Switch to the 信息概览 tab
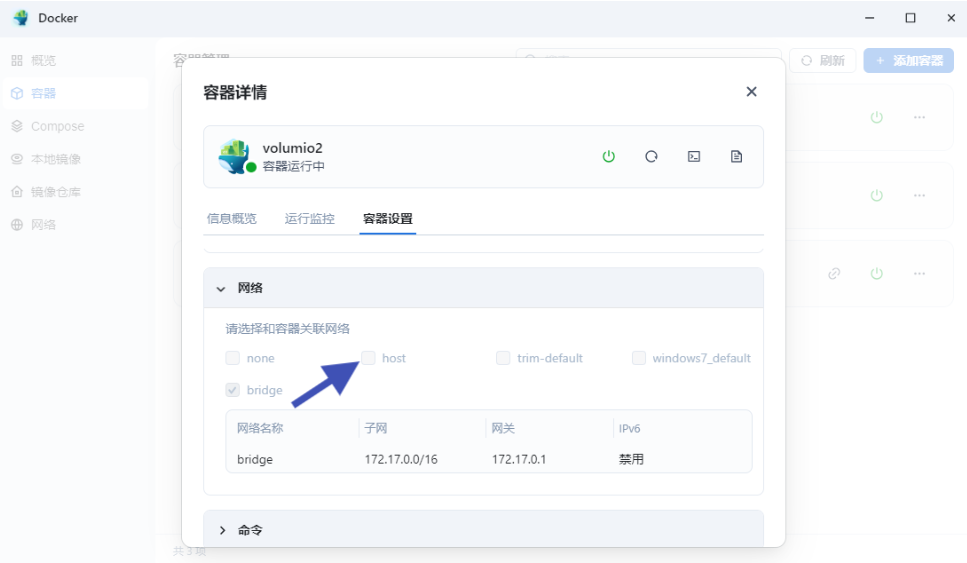The width and height of the screenshot is (967, 563). [231, 219]
